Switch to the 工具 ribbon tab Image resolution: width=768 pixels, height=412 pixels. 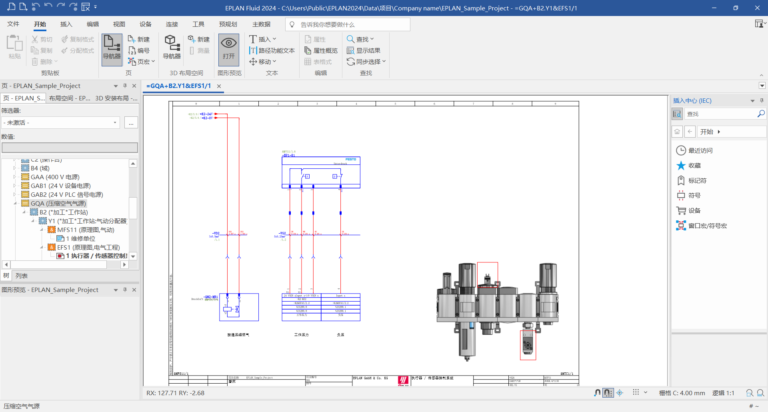point(198,24)
